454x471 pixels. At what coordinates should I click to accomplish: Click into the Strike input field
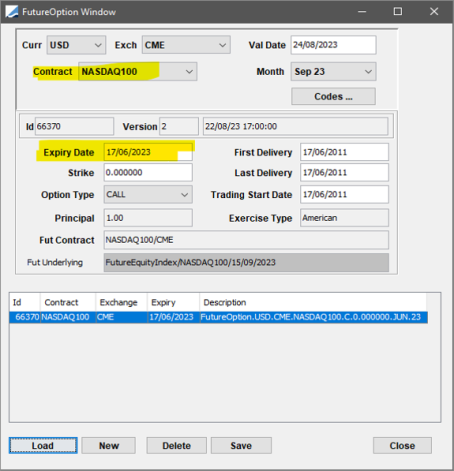148,172
